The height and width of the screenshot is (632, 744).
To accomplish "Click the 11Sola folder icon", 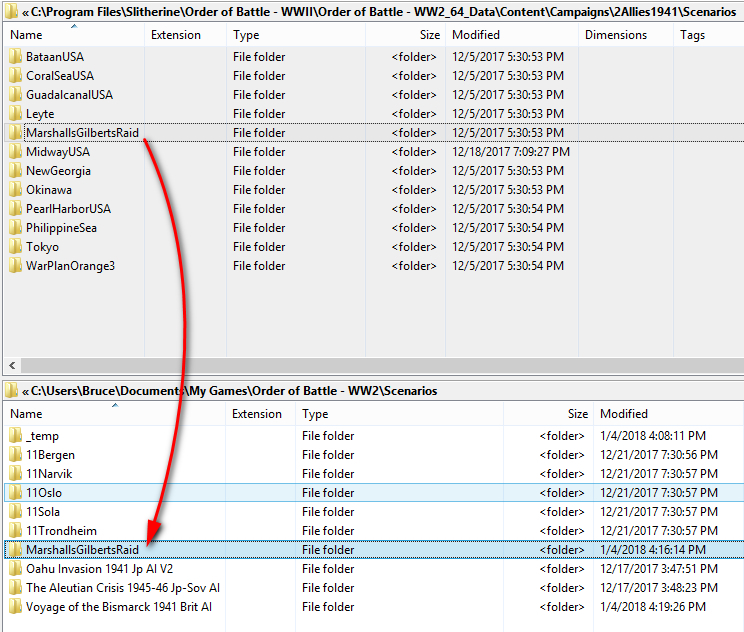I will (16, 511).
